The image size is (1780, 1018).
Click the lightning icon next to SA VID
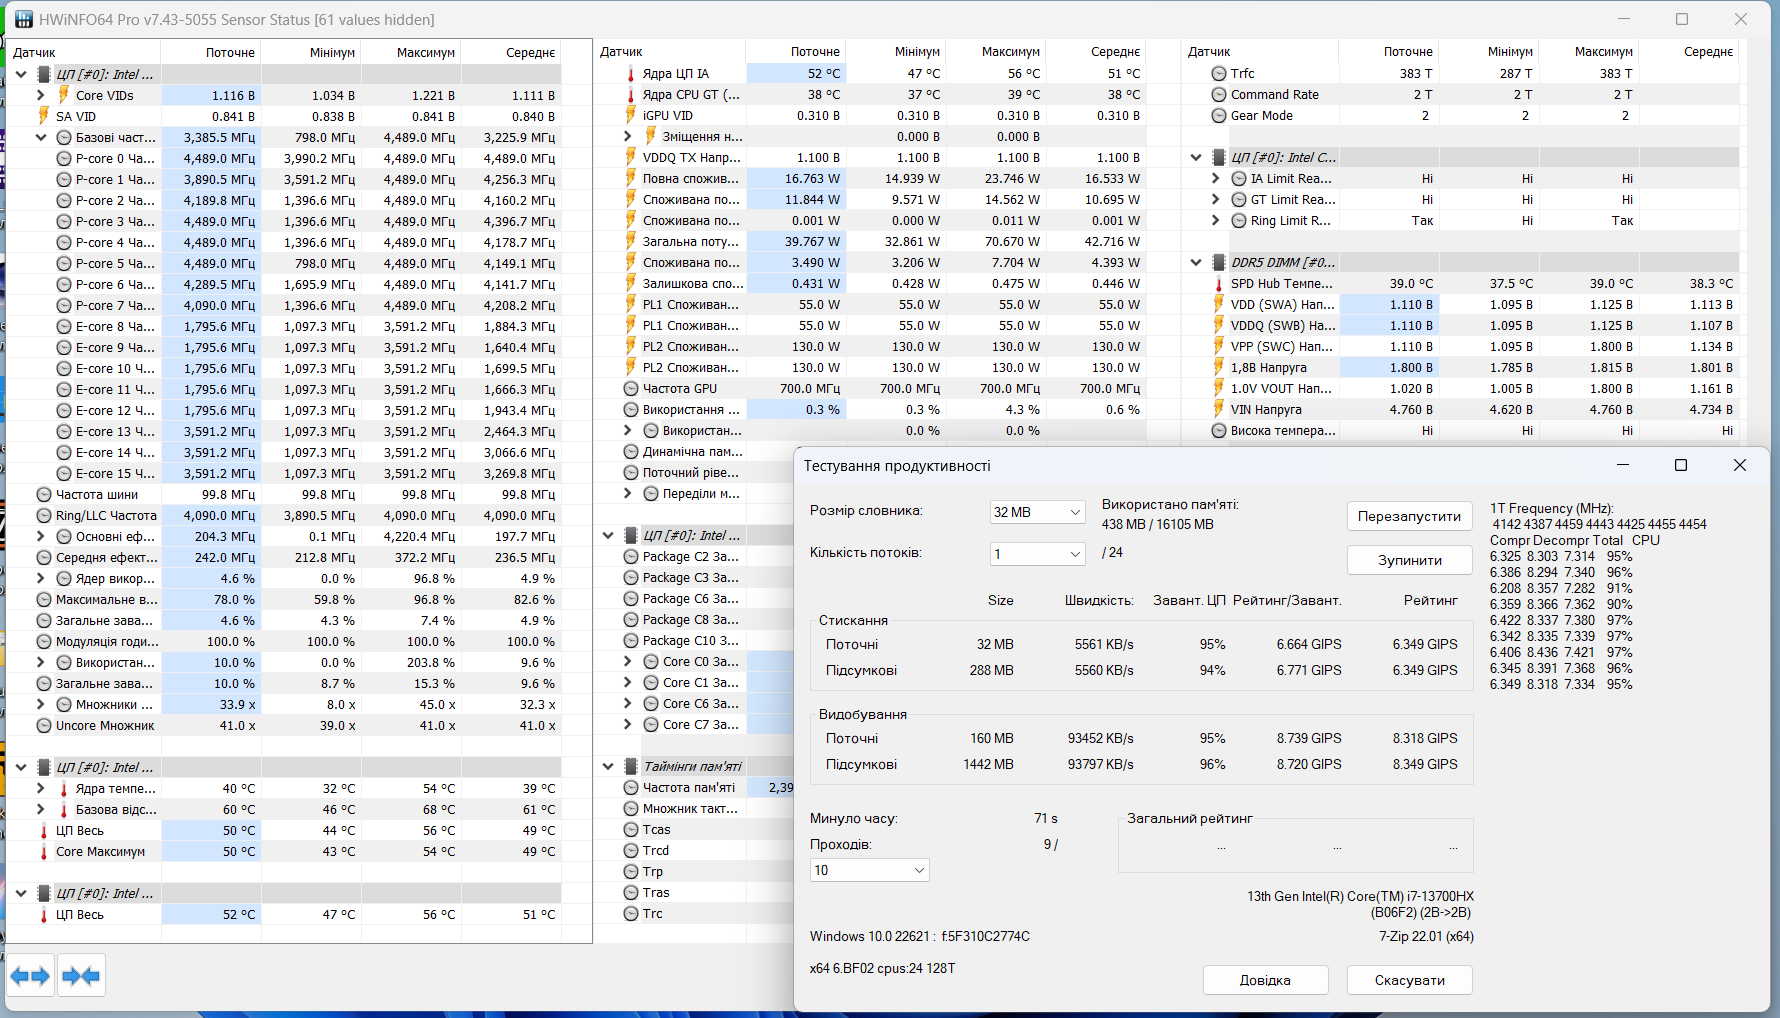click(44, 116)
